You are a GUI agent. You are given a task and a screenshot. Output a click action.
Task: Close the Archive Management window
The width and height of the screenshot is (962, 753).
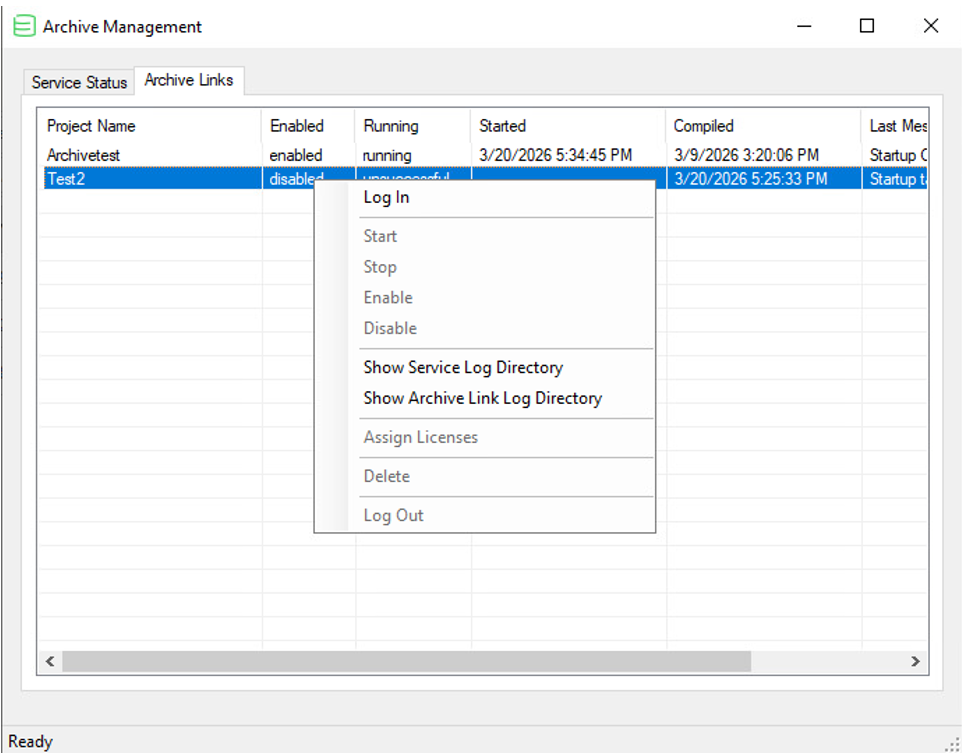tap(931, 26)
